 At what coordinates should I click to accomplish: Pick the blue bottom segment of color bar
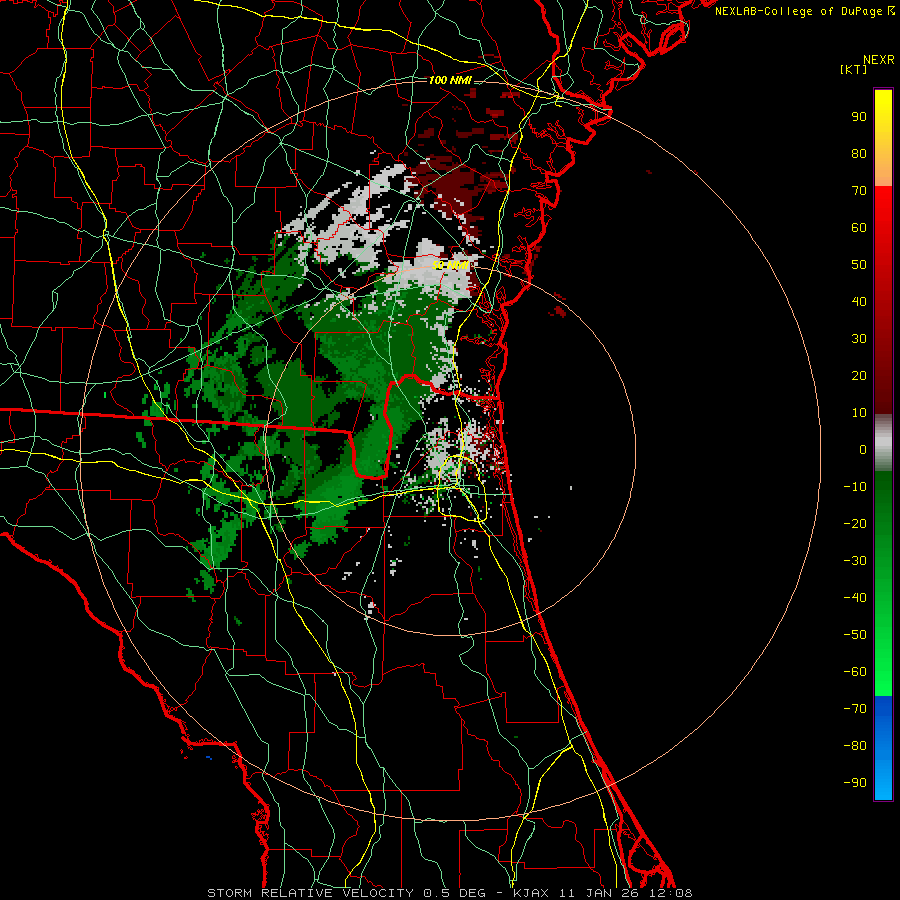(883, 748)
